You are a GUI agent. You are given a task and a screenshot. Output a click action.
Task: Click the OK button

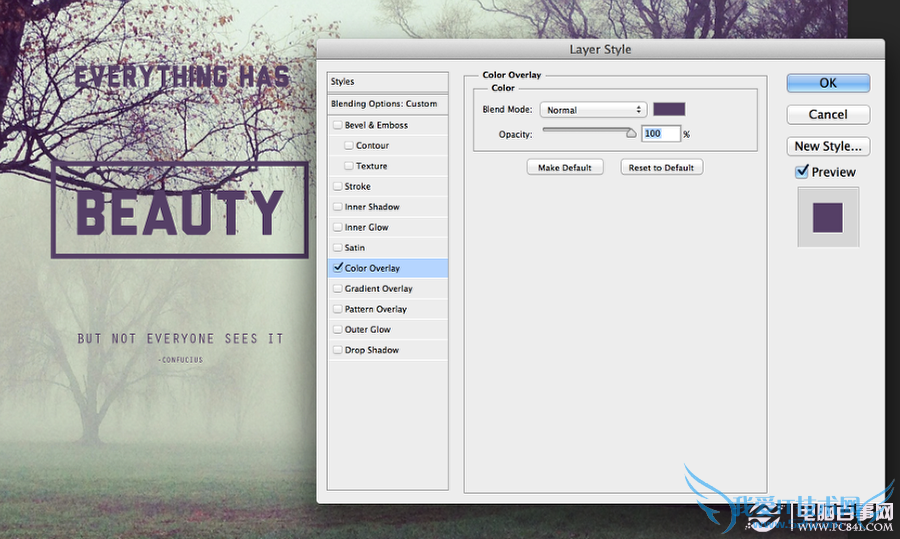click(x=828, y=83)
